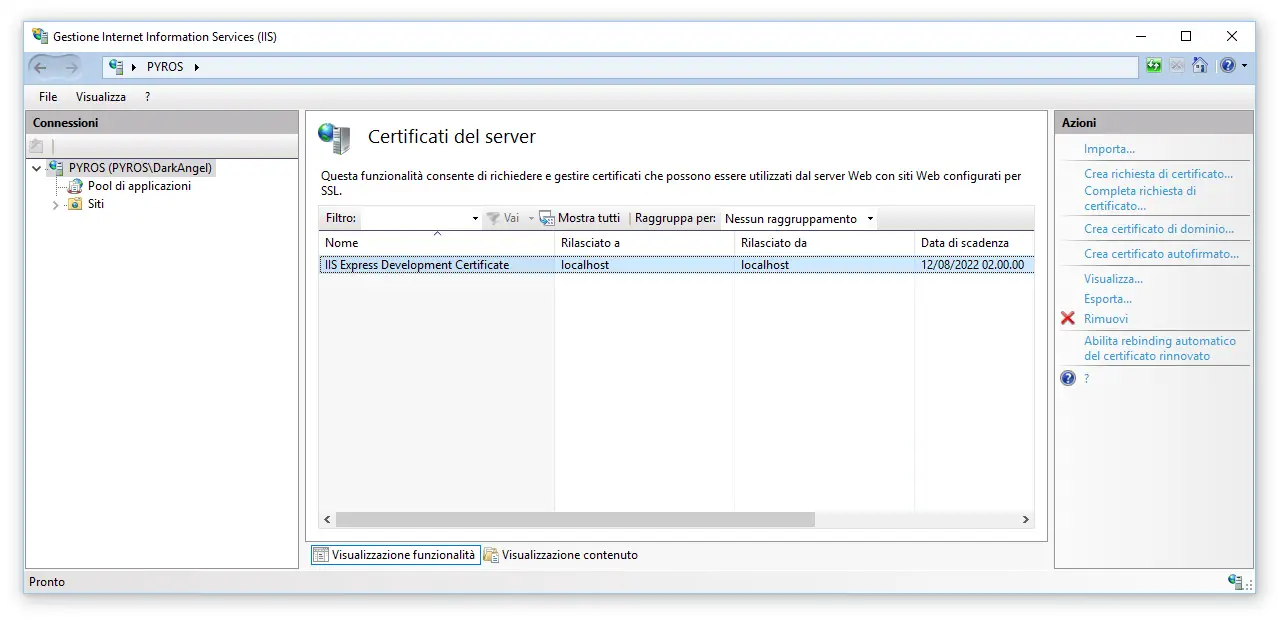Maximize the IIS Manager window

[1186, 36]
